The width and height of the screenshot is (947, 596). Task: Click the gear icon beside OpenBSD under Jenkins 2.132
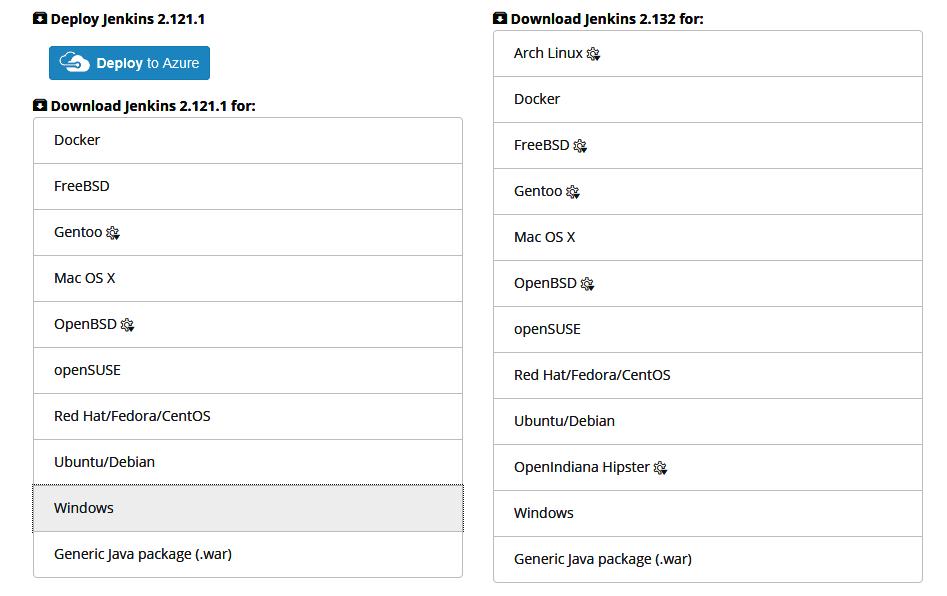click(x=587, y=284)
